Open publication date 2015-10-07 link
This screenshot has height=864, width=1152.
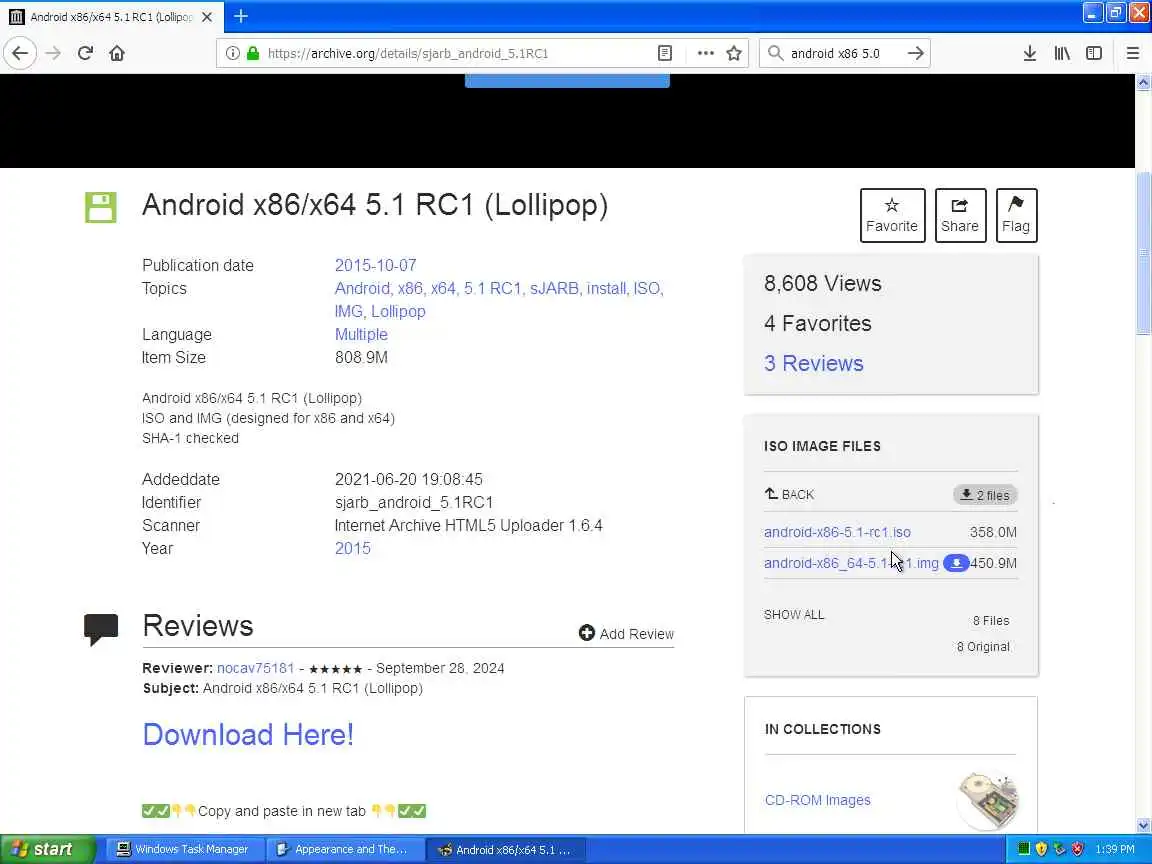tap(375, 265)
